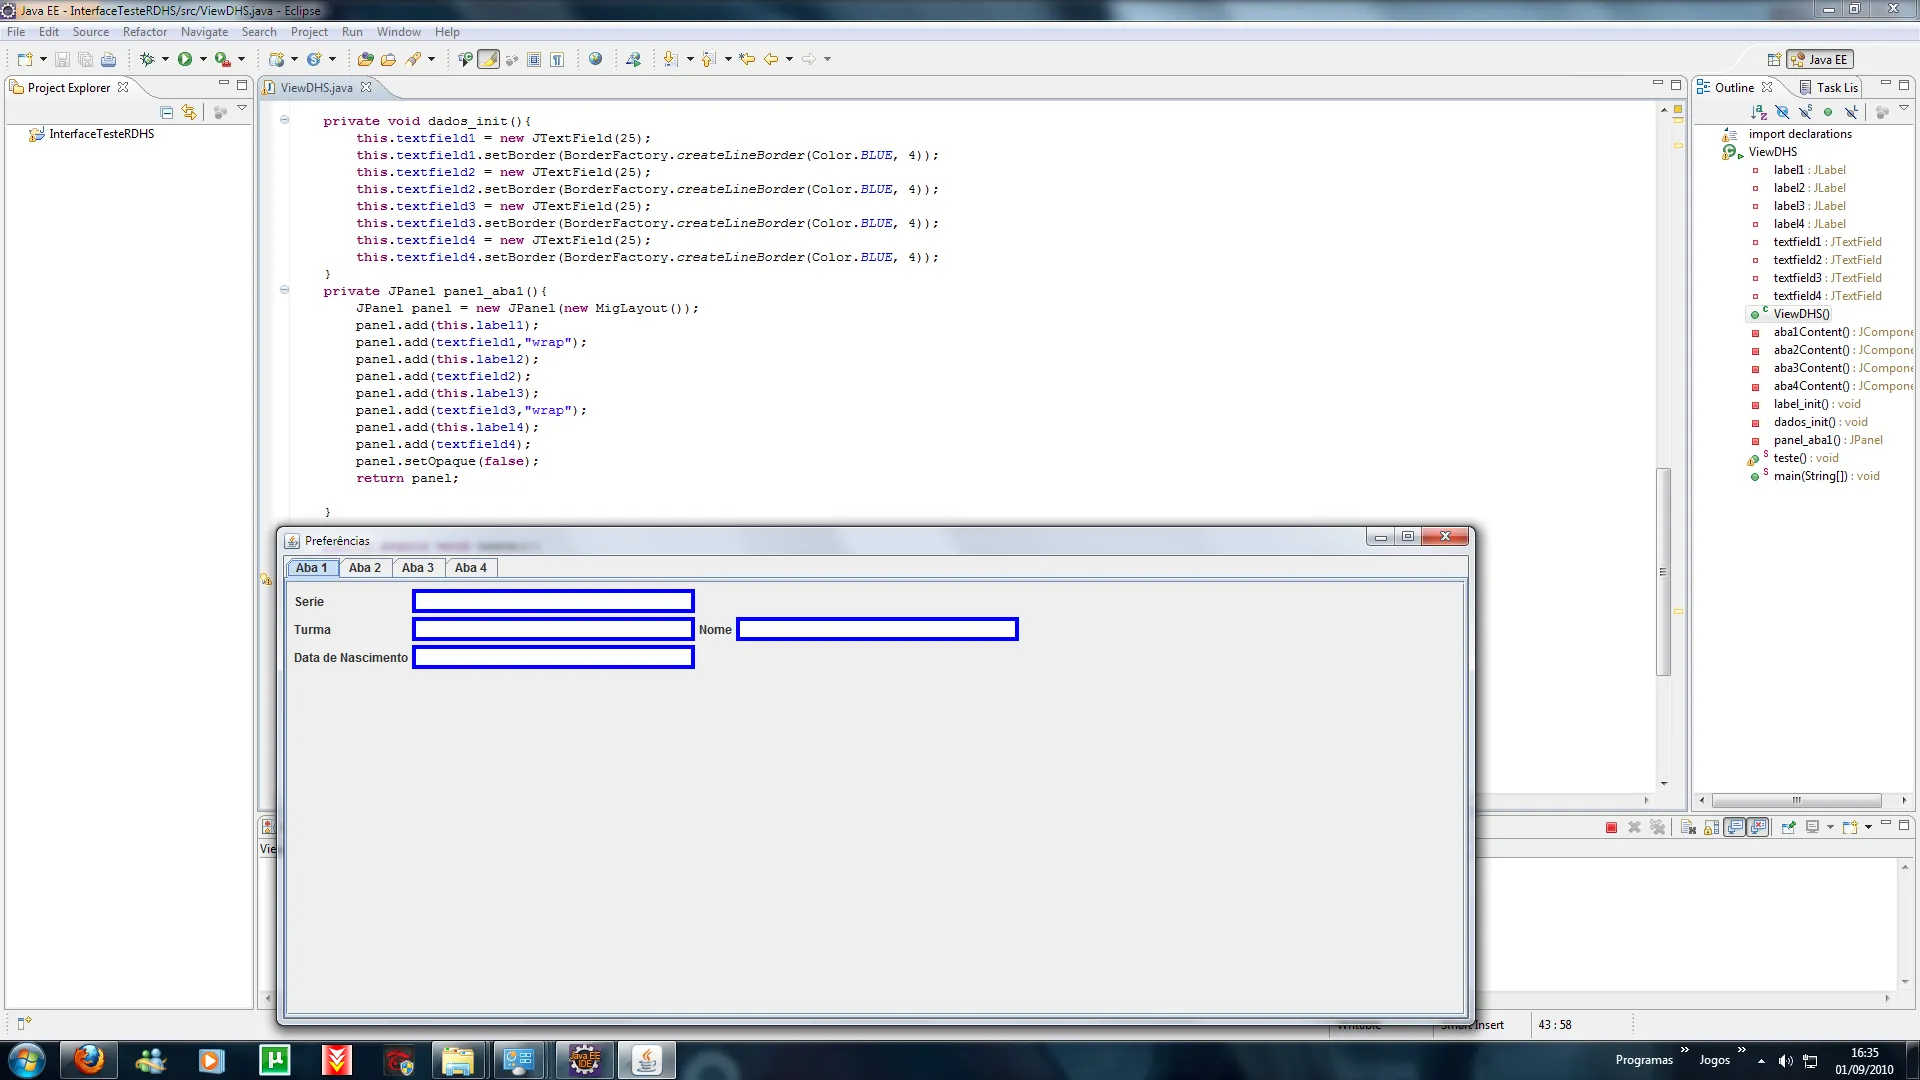The height and width of the screenshot is (1080, 1920).
Task: Click the Serie text field
Action: click(553, 601)
